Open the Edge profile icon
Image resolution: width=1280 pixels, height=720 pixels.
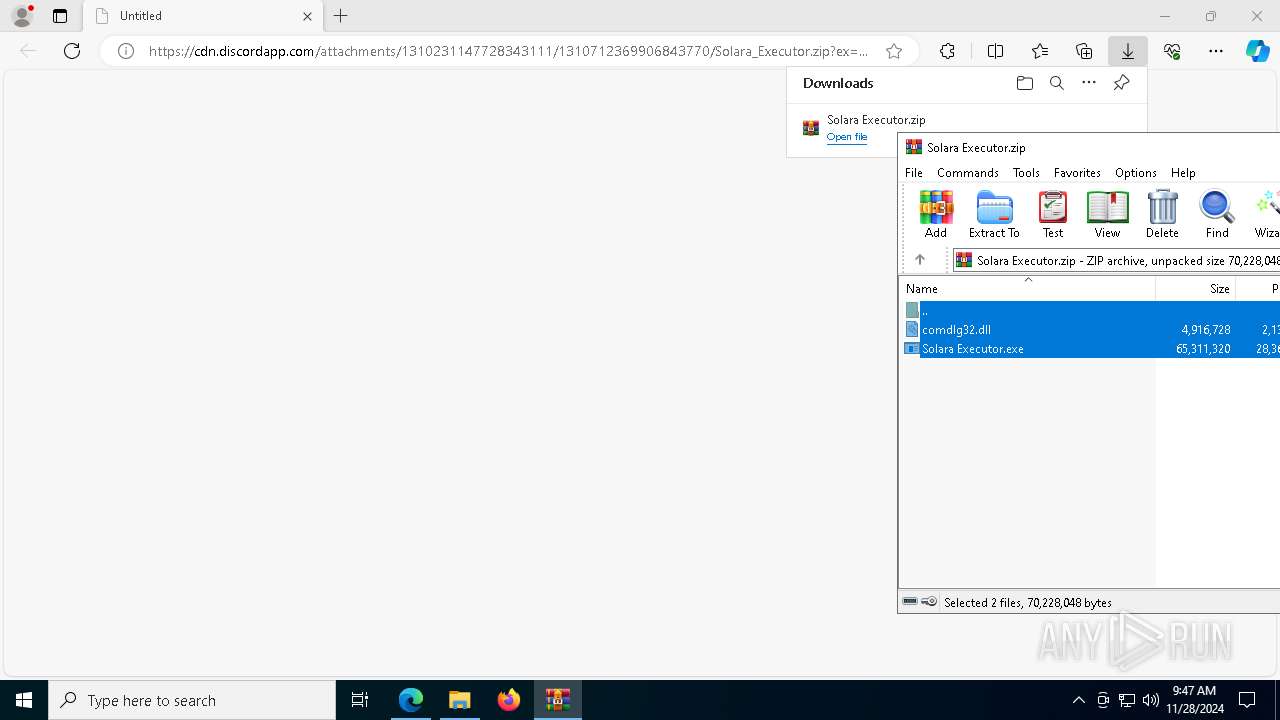(22, 16)
